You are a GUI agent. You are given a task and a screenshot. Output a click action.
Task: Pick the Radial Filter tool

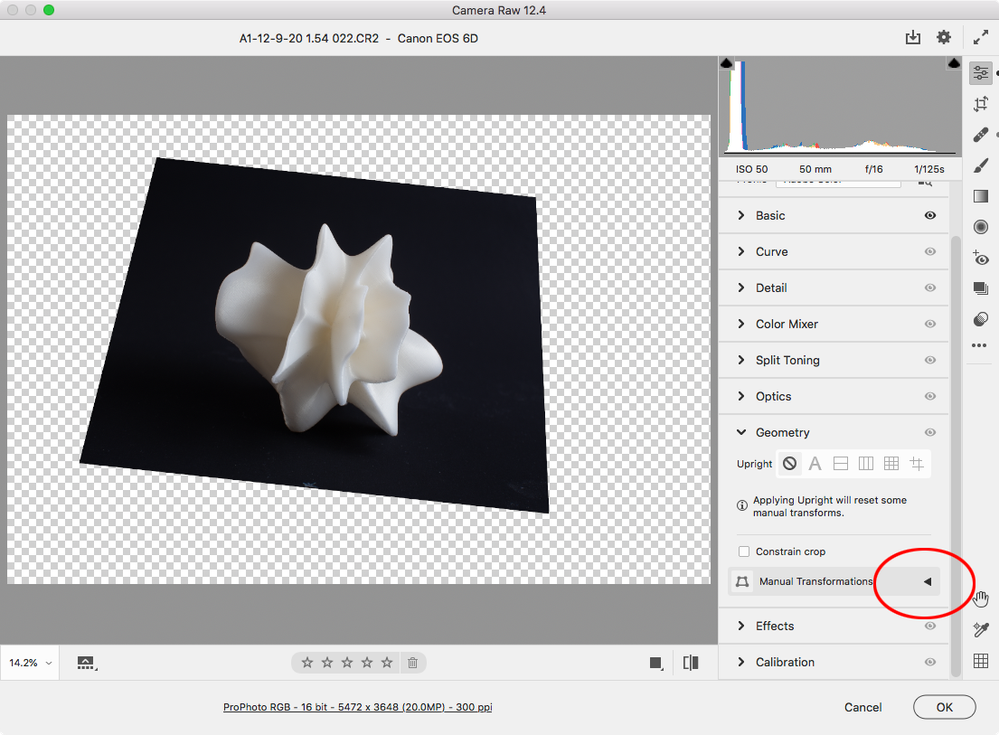(981, 227)
